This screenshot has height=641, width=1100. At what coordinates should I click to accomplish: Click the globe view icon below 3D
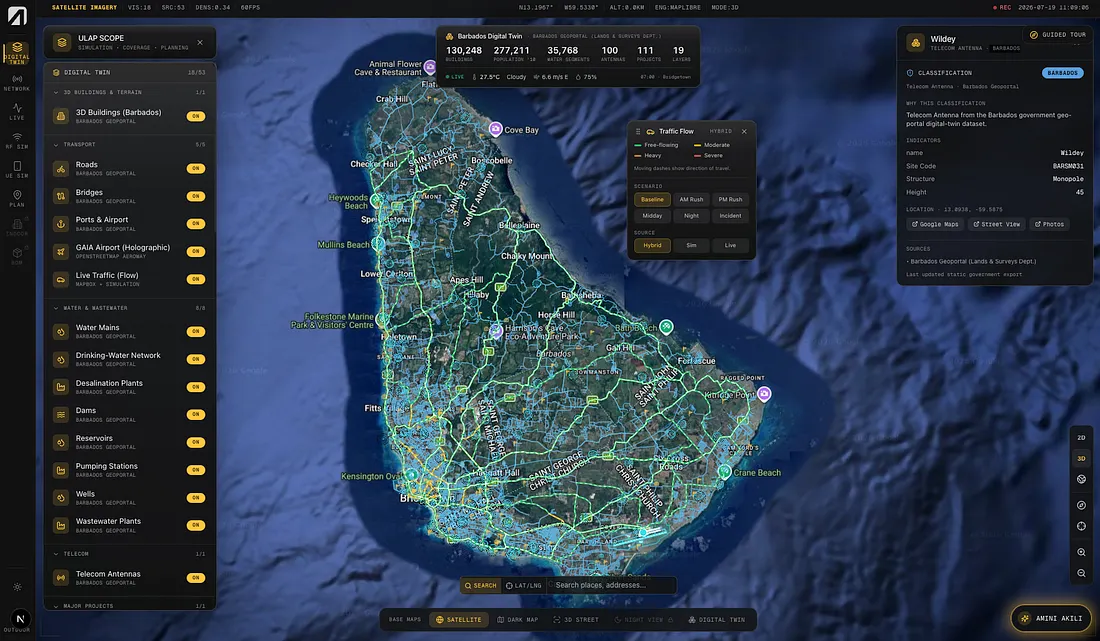pyautogui.click(x=1081, y=479)
